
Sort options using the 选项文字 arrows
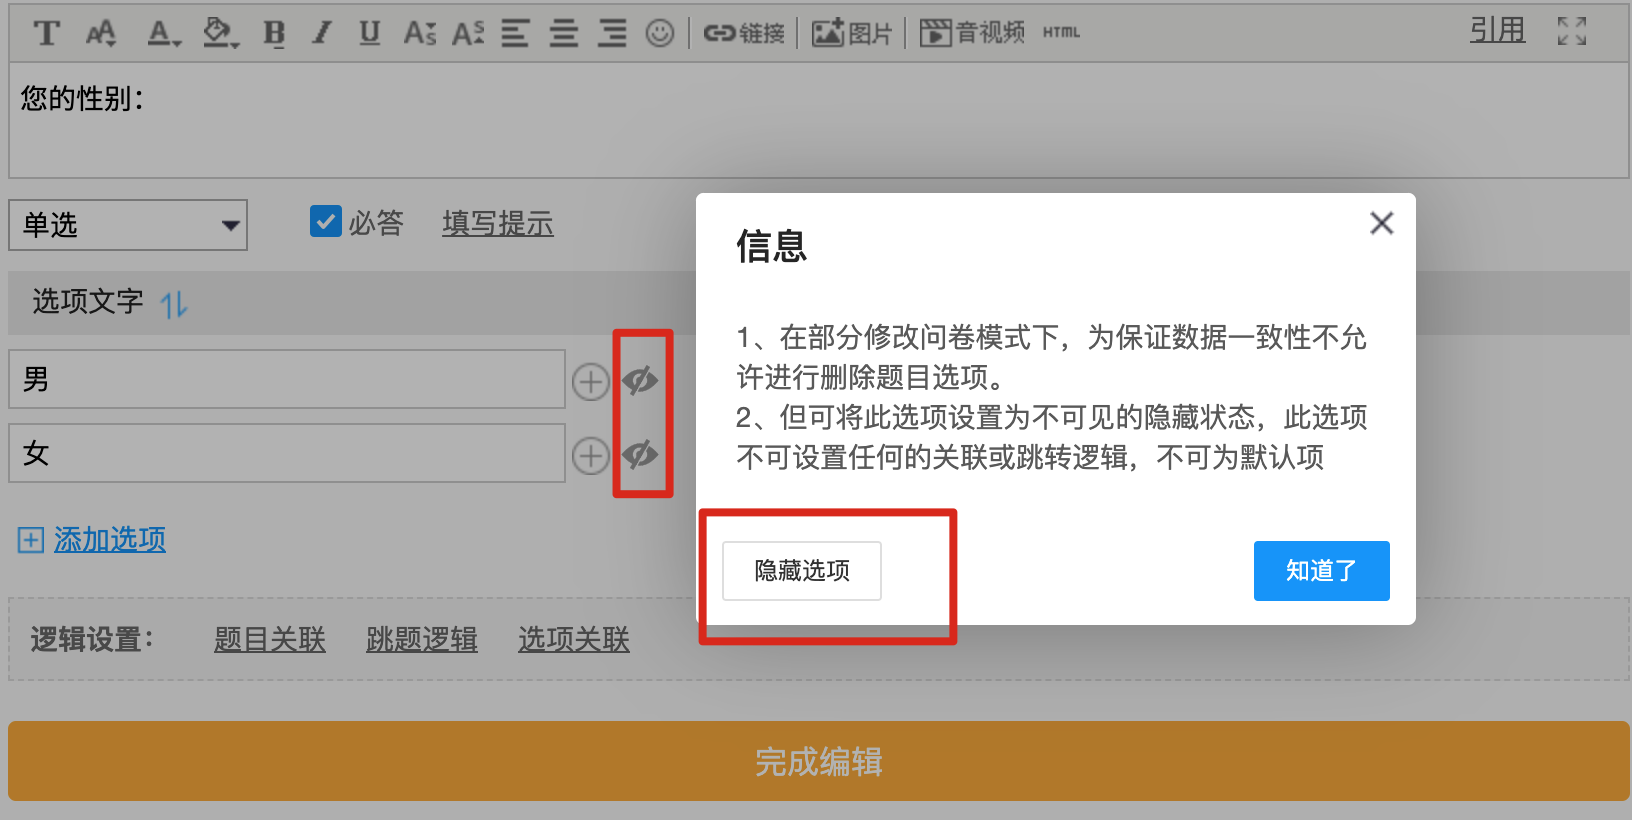click(174, 304)
